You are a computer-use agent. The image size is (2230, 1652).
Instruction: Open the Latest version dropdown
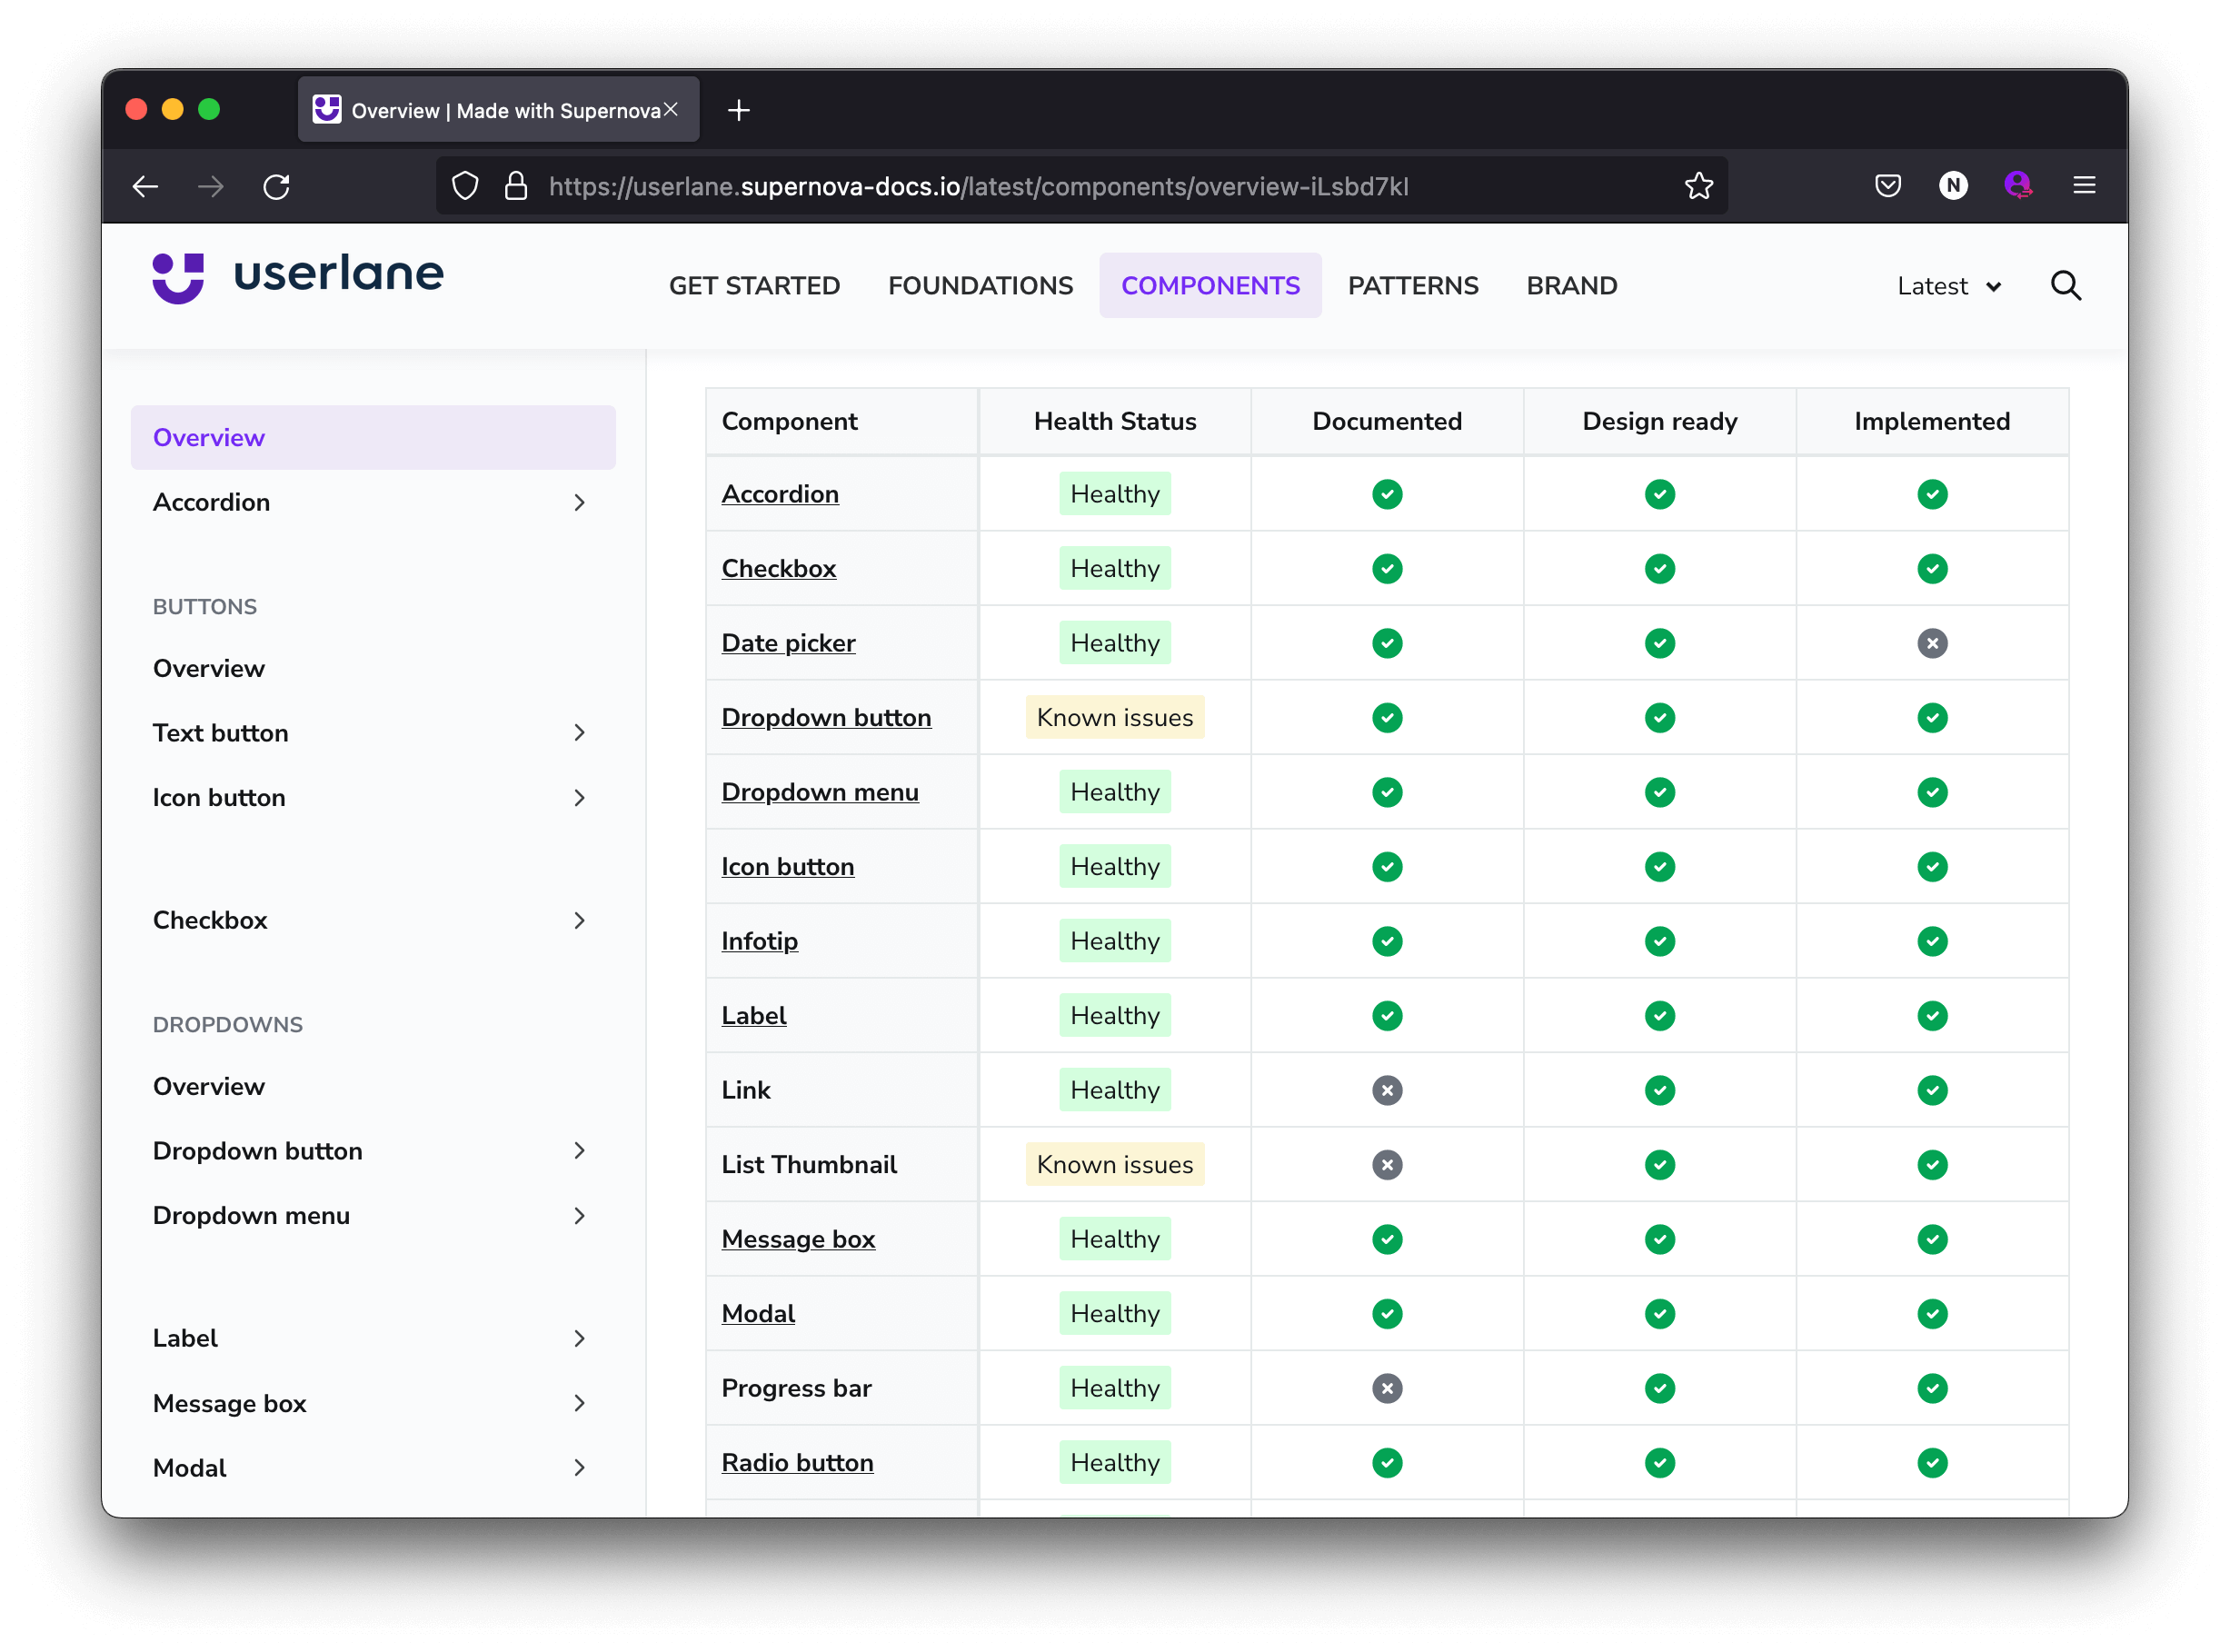click(x=1947, y=286)
